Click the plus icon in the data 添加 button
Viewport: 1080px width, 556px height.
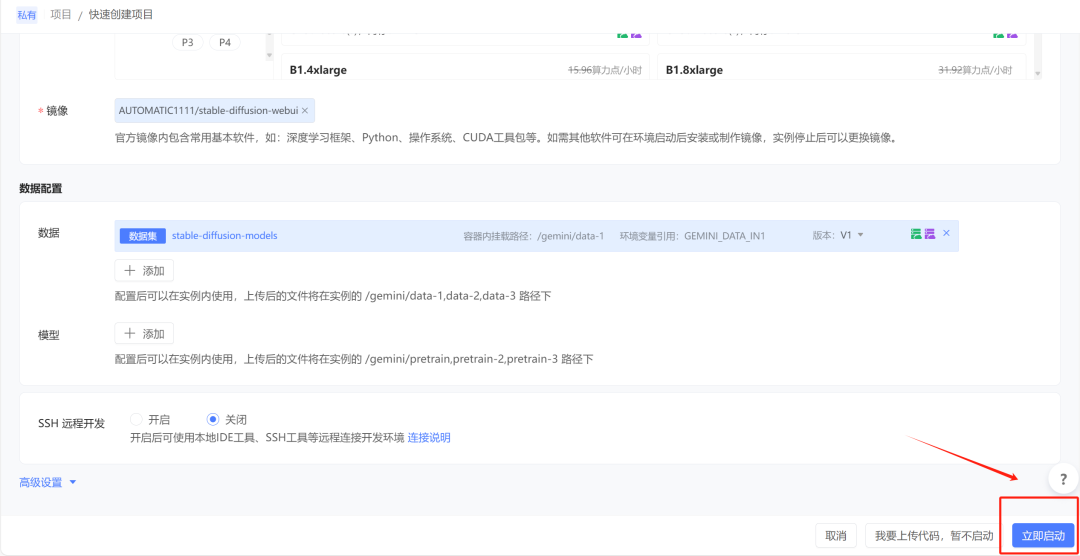(129, 271)
